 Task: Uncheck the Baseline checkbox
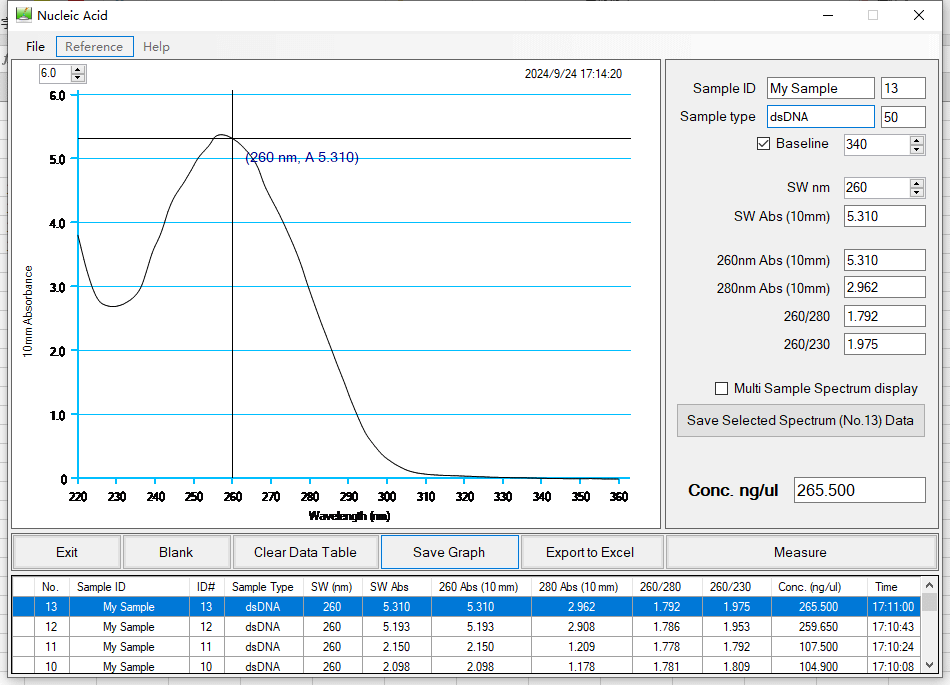coord(764,144)
